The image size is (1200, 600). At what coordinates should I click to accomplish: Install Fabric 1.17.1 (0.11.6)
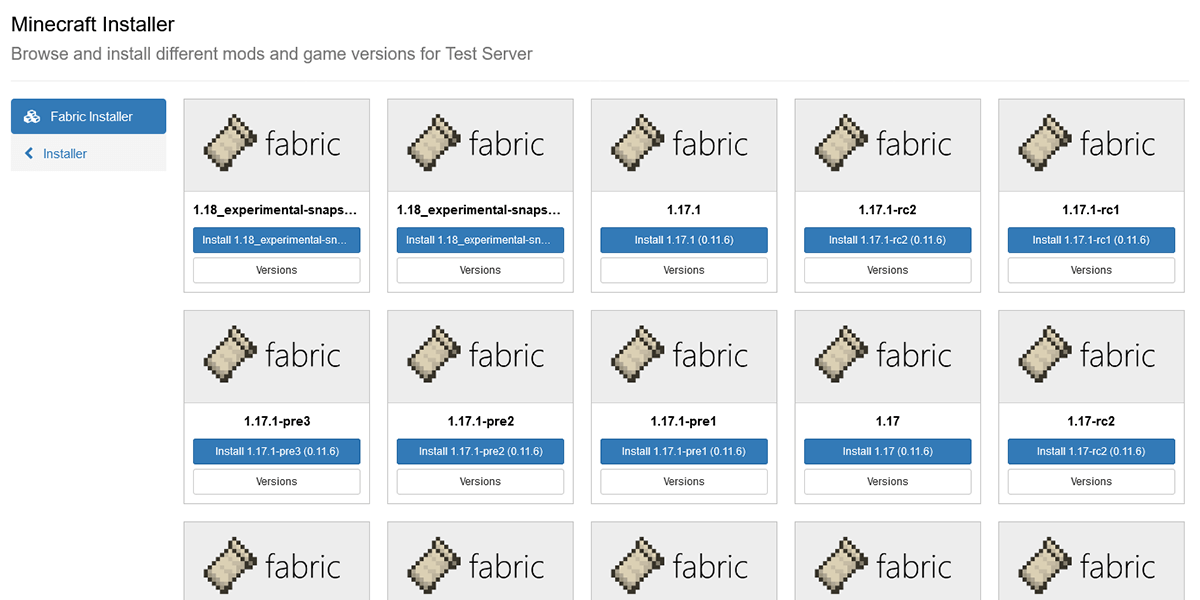click(x=684, y=240)
